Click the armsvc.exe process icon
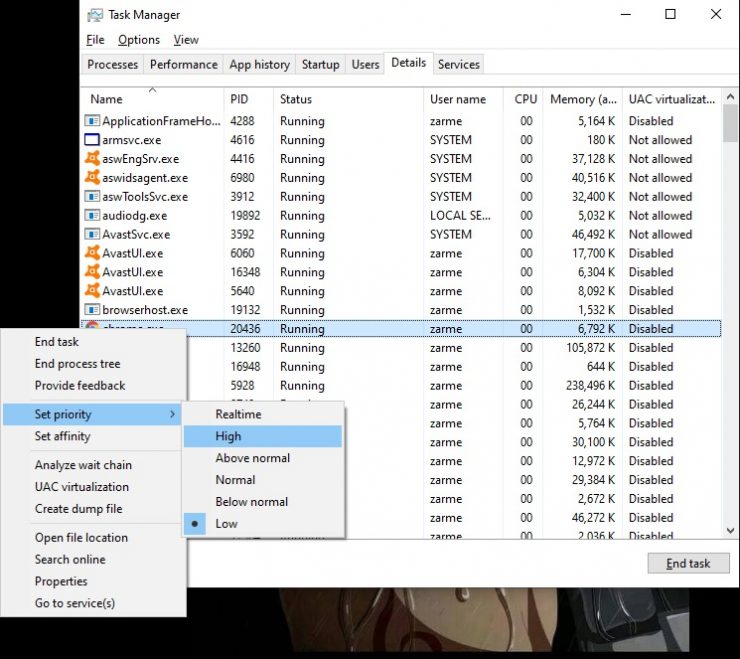This screenshot has height=659, width=740. [x=92, y=140]
